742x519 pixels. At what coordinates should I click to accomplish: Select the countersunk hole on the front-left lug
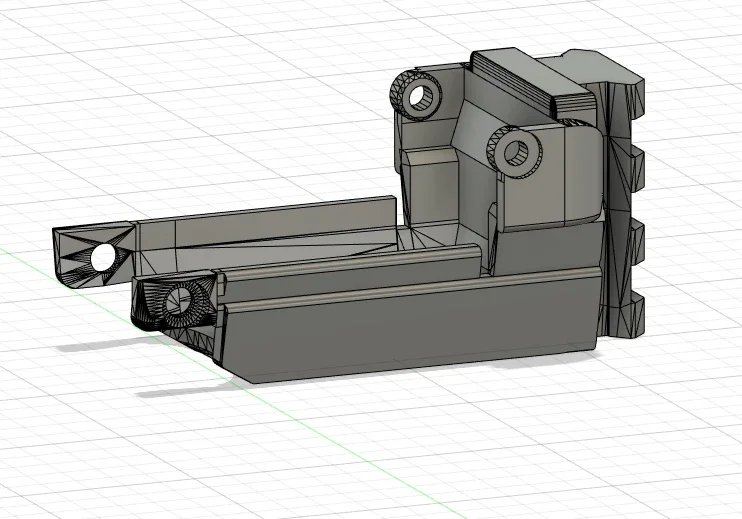pos(179,300)
